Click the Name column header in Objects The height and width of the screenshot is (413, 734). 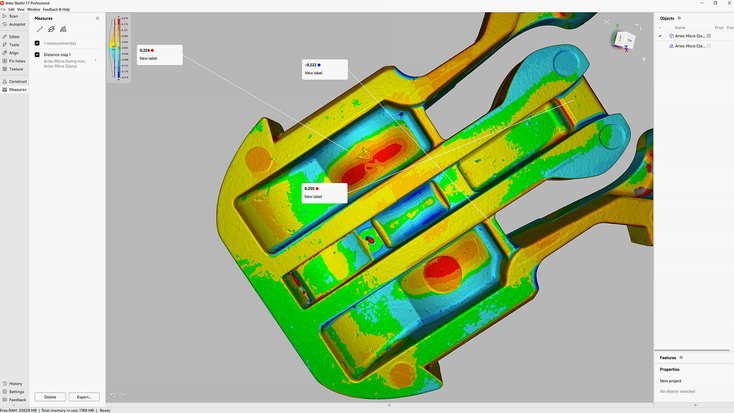pyautogui.click(x=680, y=28)
